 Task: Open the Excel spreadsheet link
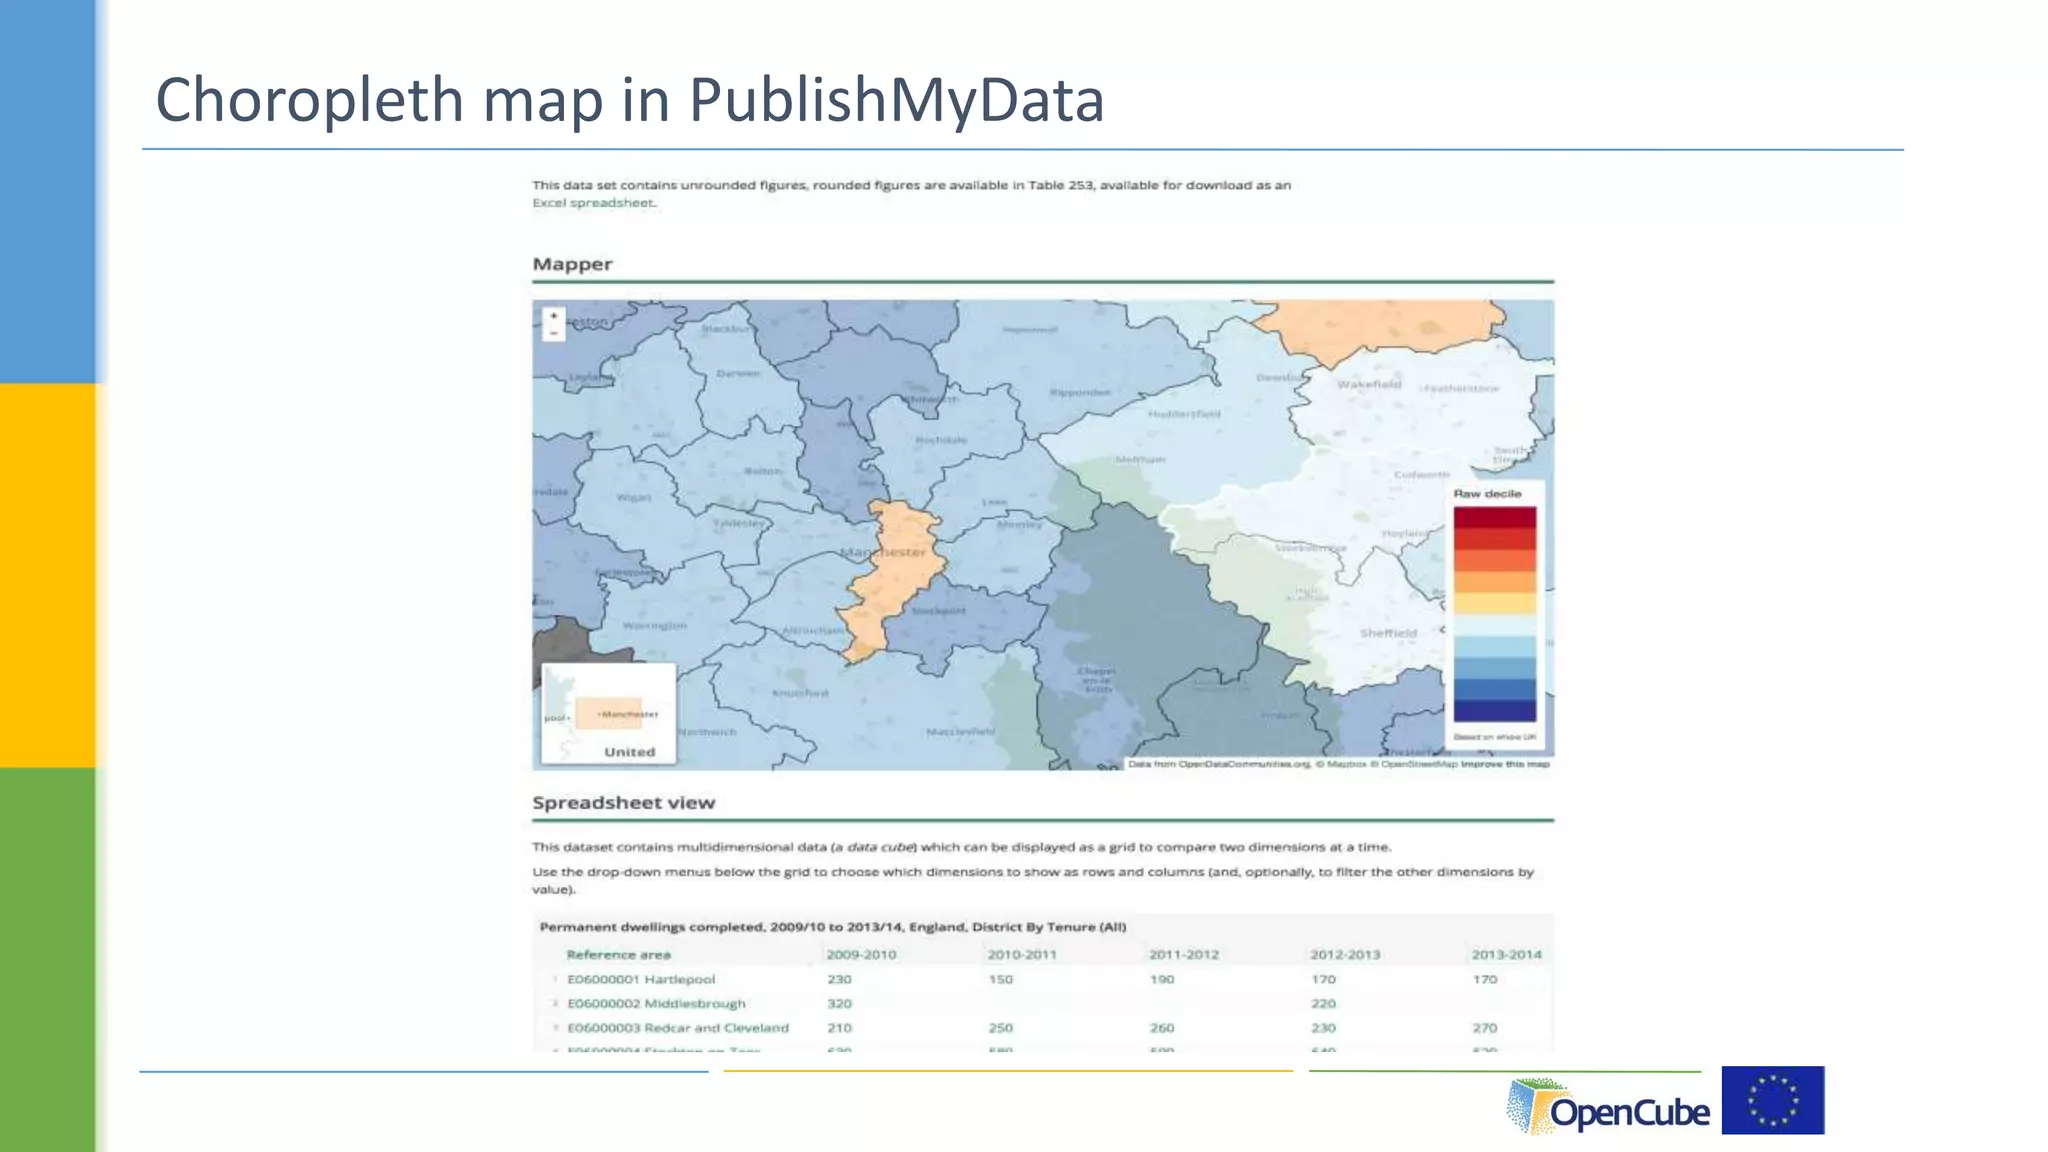(594, 203)
